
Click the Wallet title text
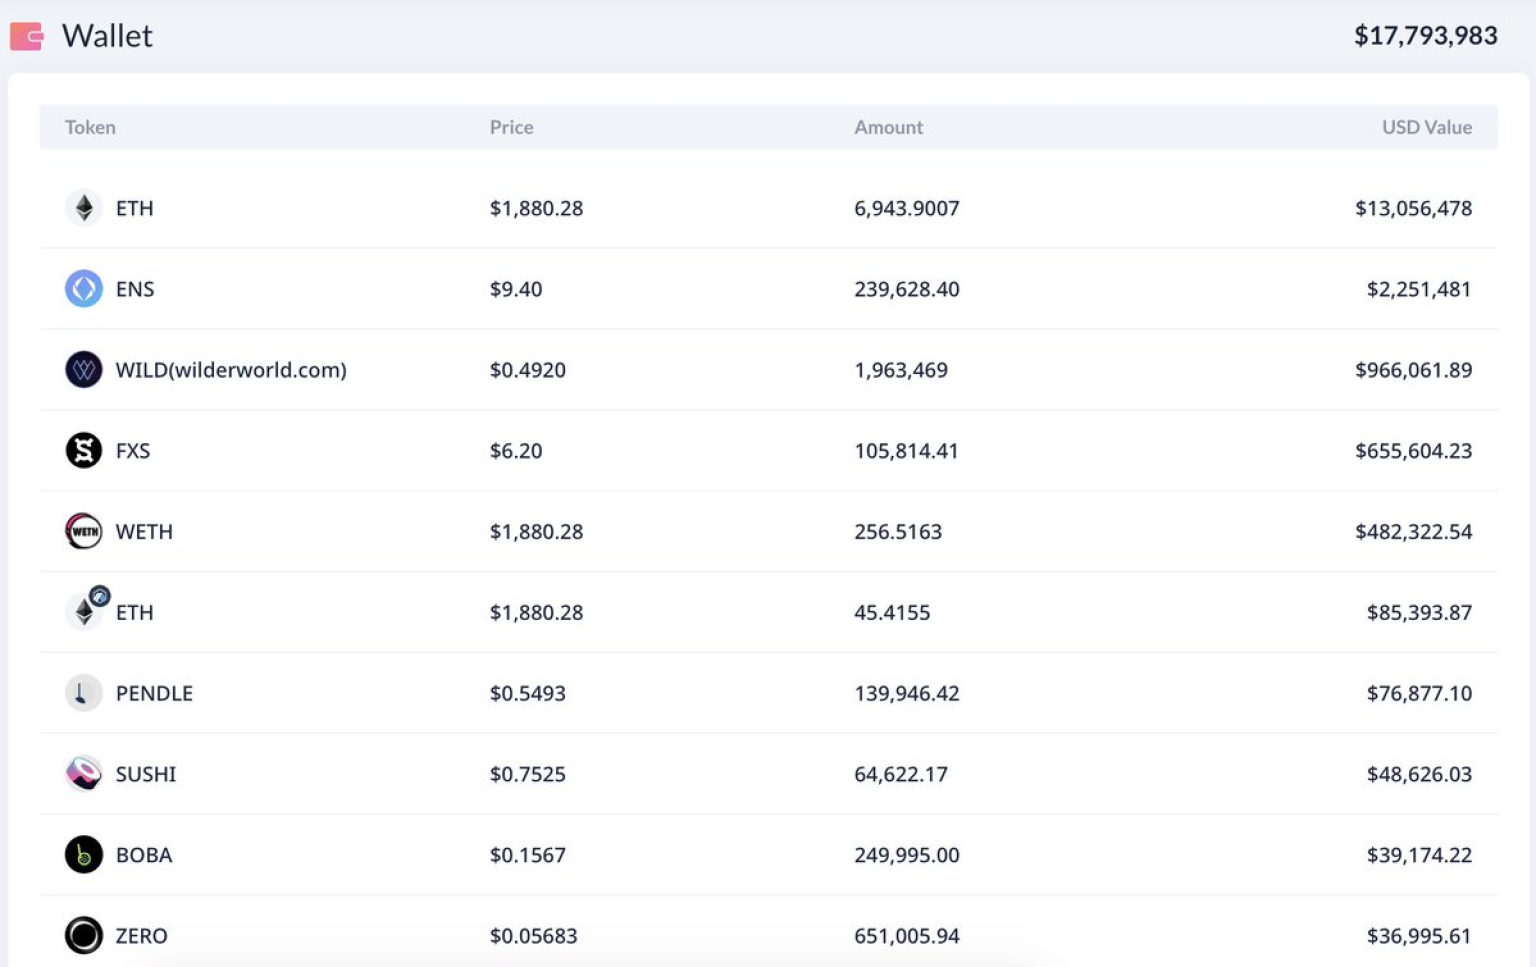(107, 36)
